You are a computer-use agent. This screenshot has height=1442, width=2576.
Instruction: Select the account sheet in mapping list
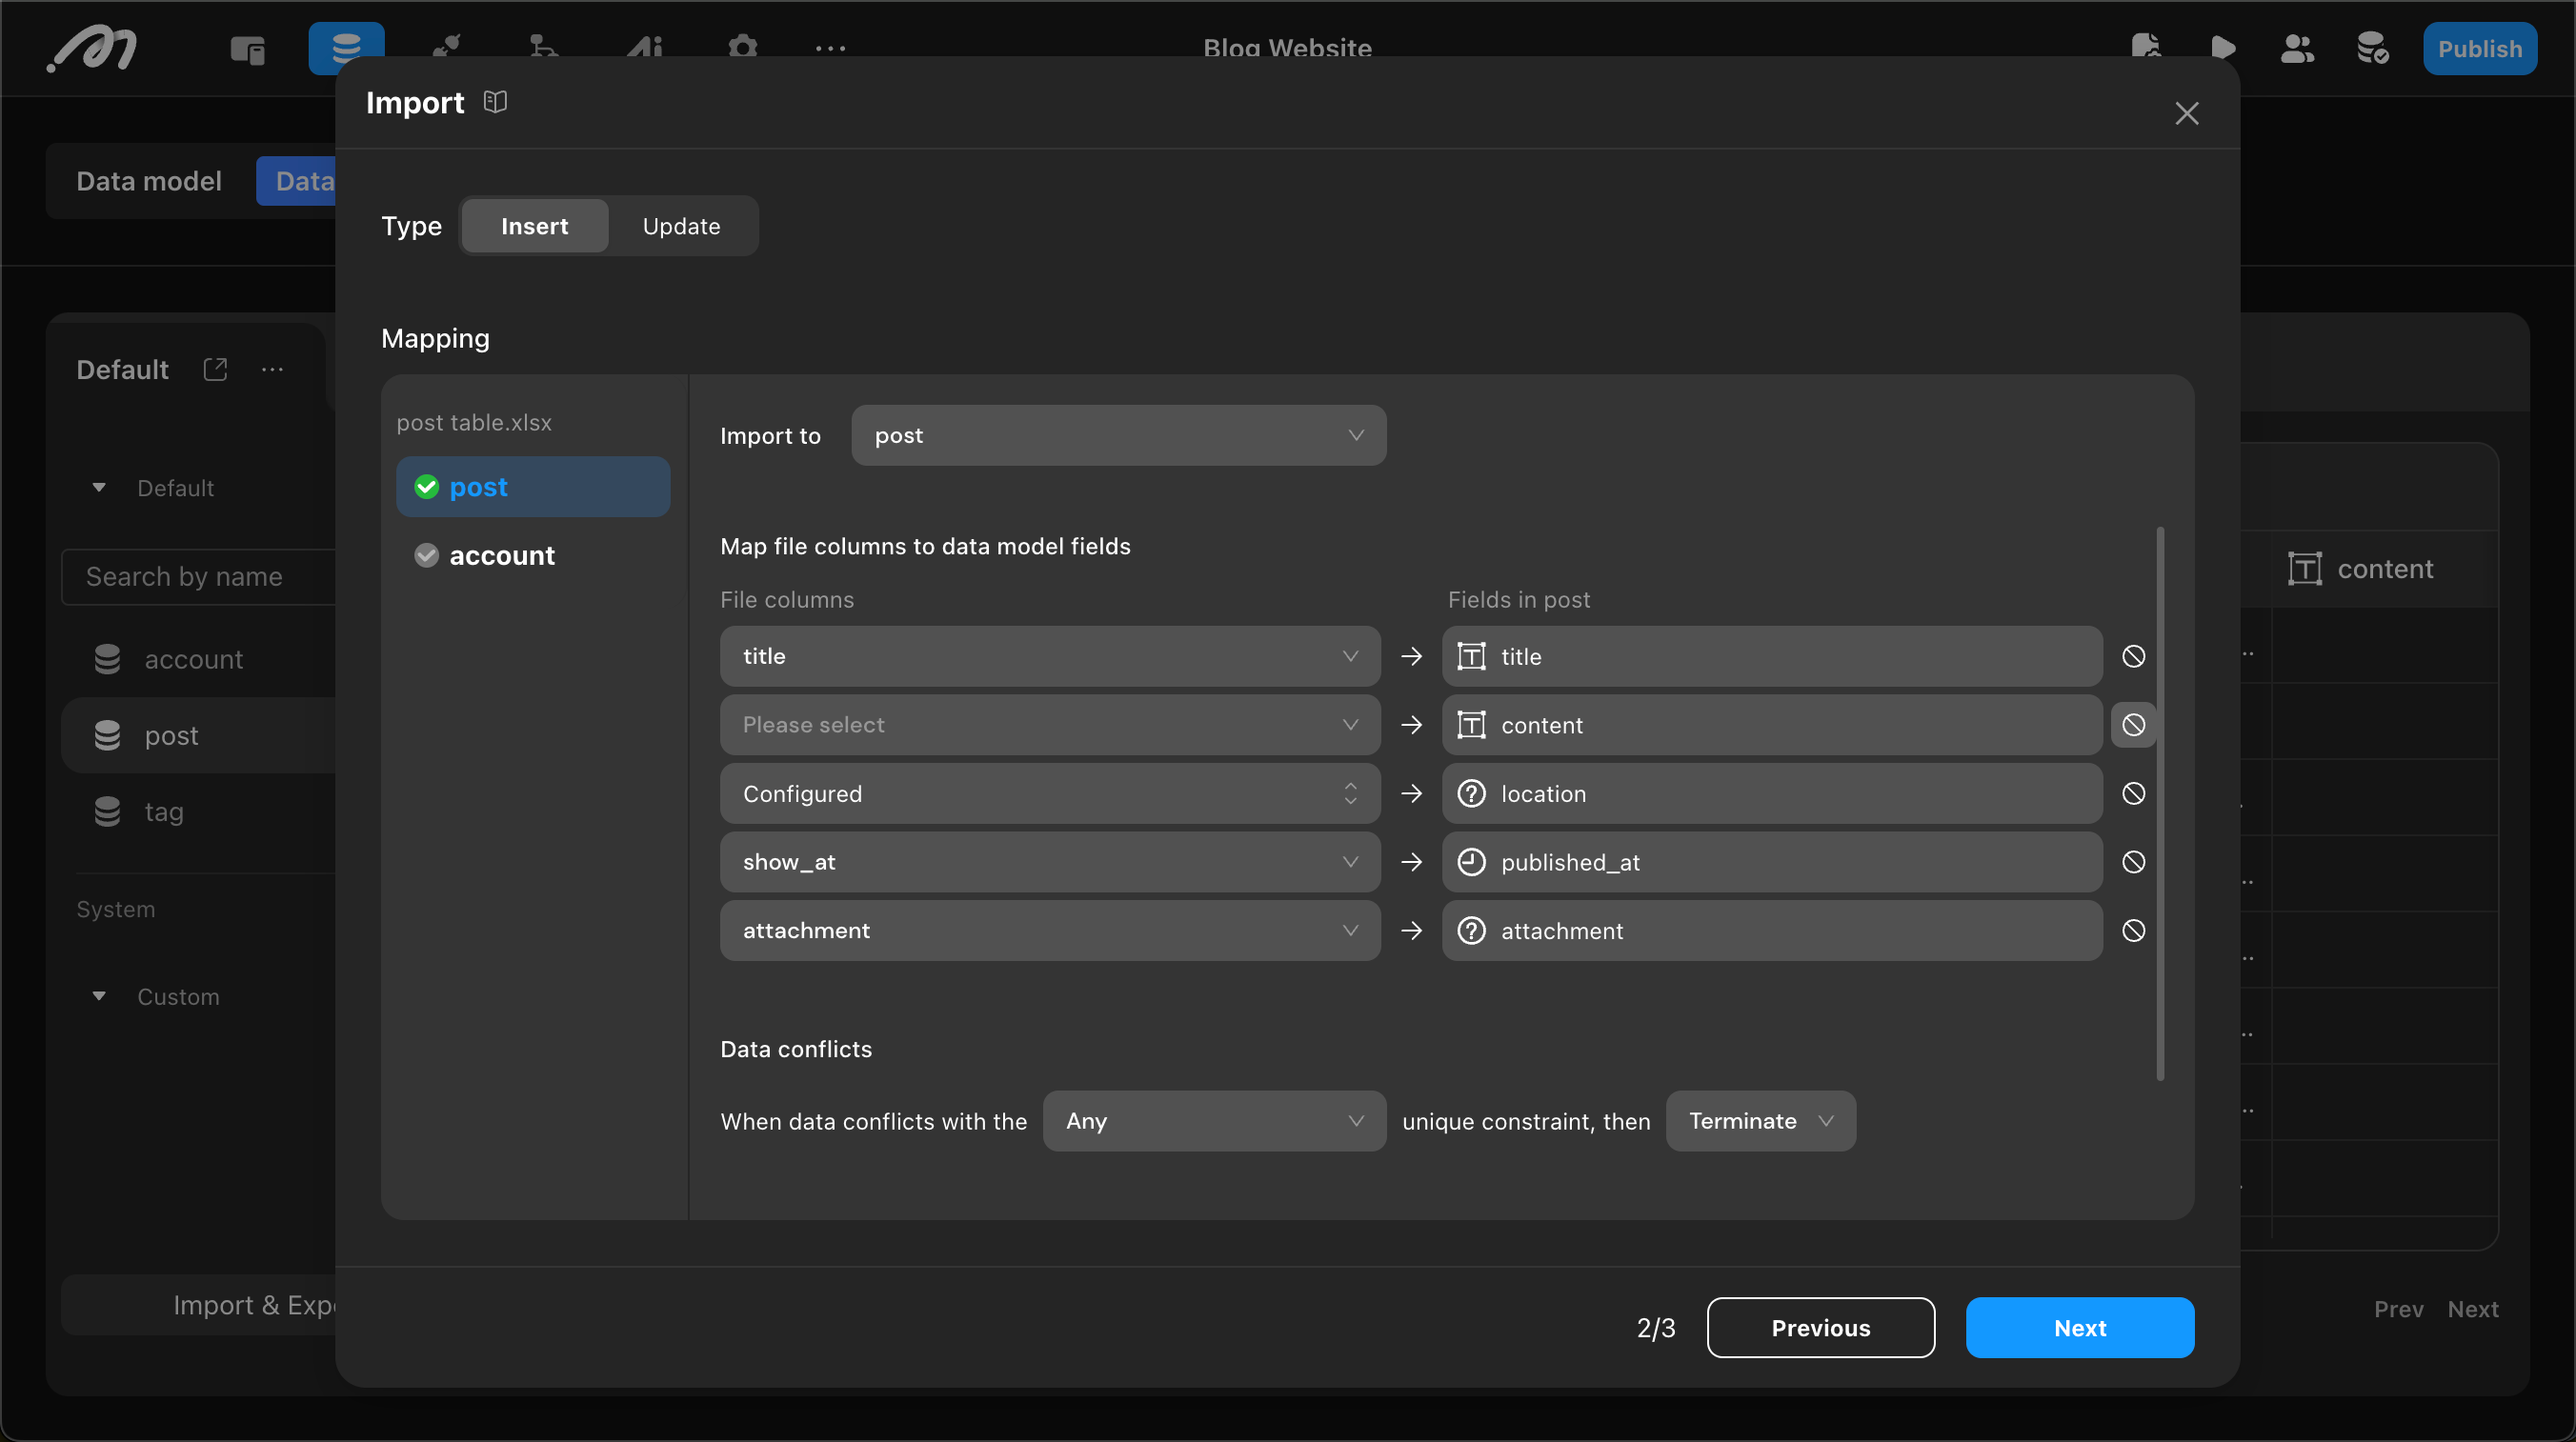pyautogui.click(x=533, y=555)
